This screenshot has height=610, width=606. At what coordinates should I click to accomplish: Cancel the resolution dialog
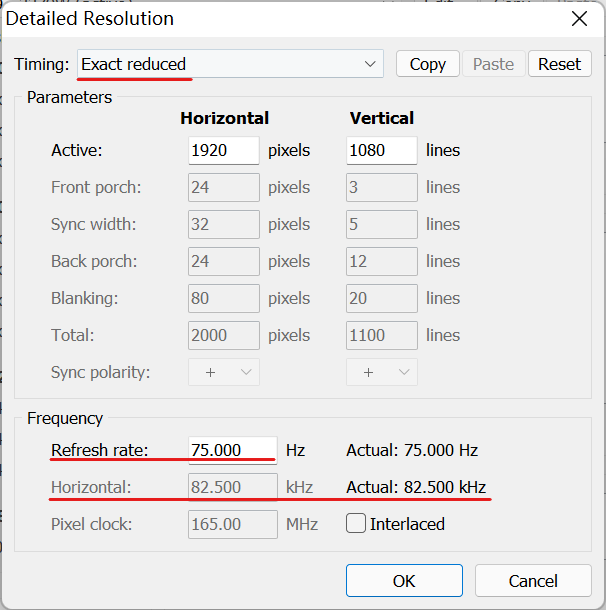pos(533,581)
